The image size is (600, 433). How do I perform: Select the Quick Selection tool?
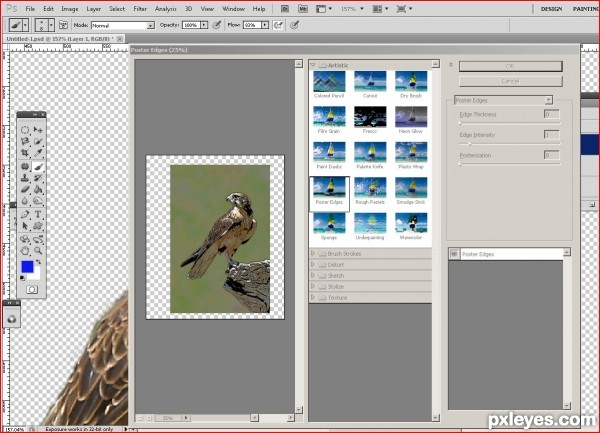coord(38,141)
